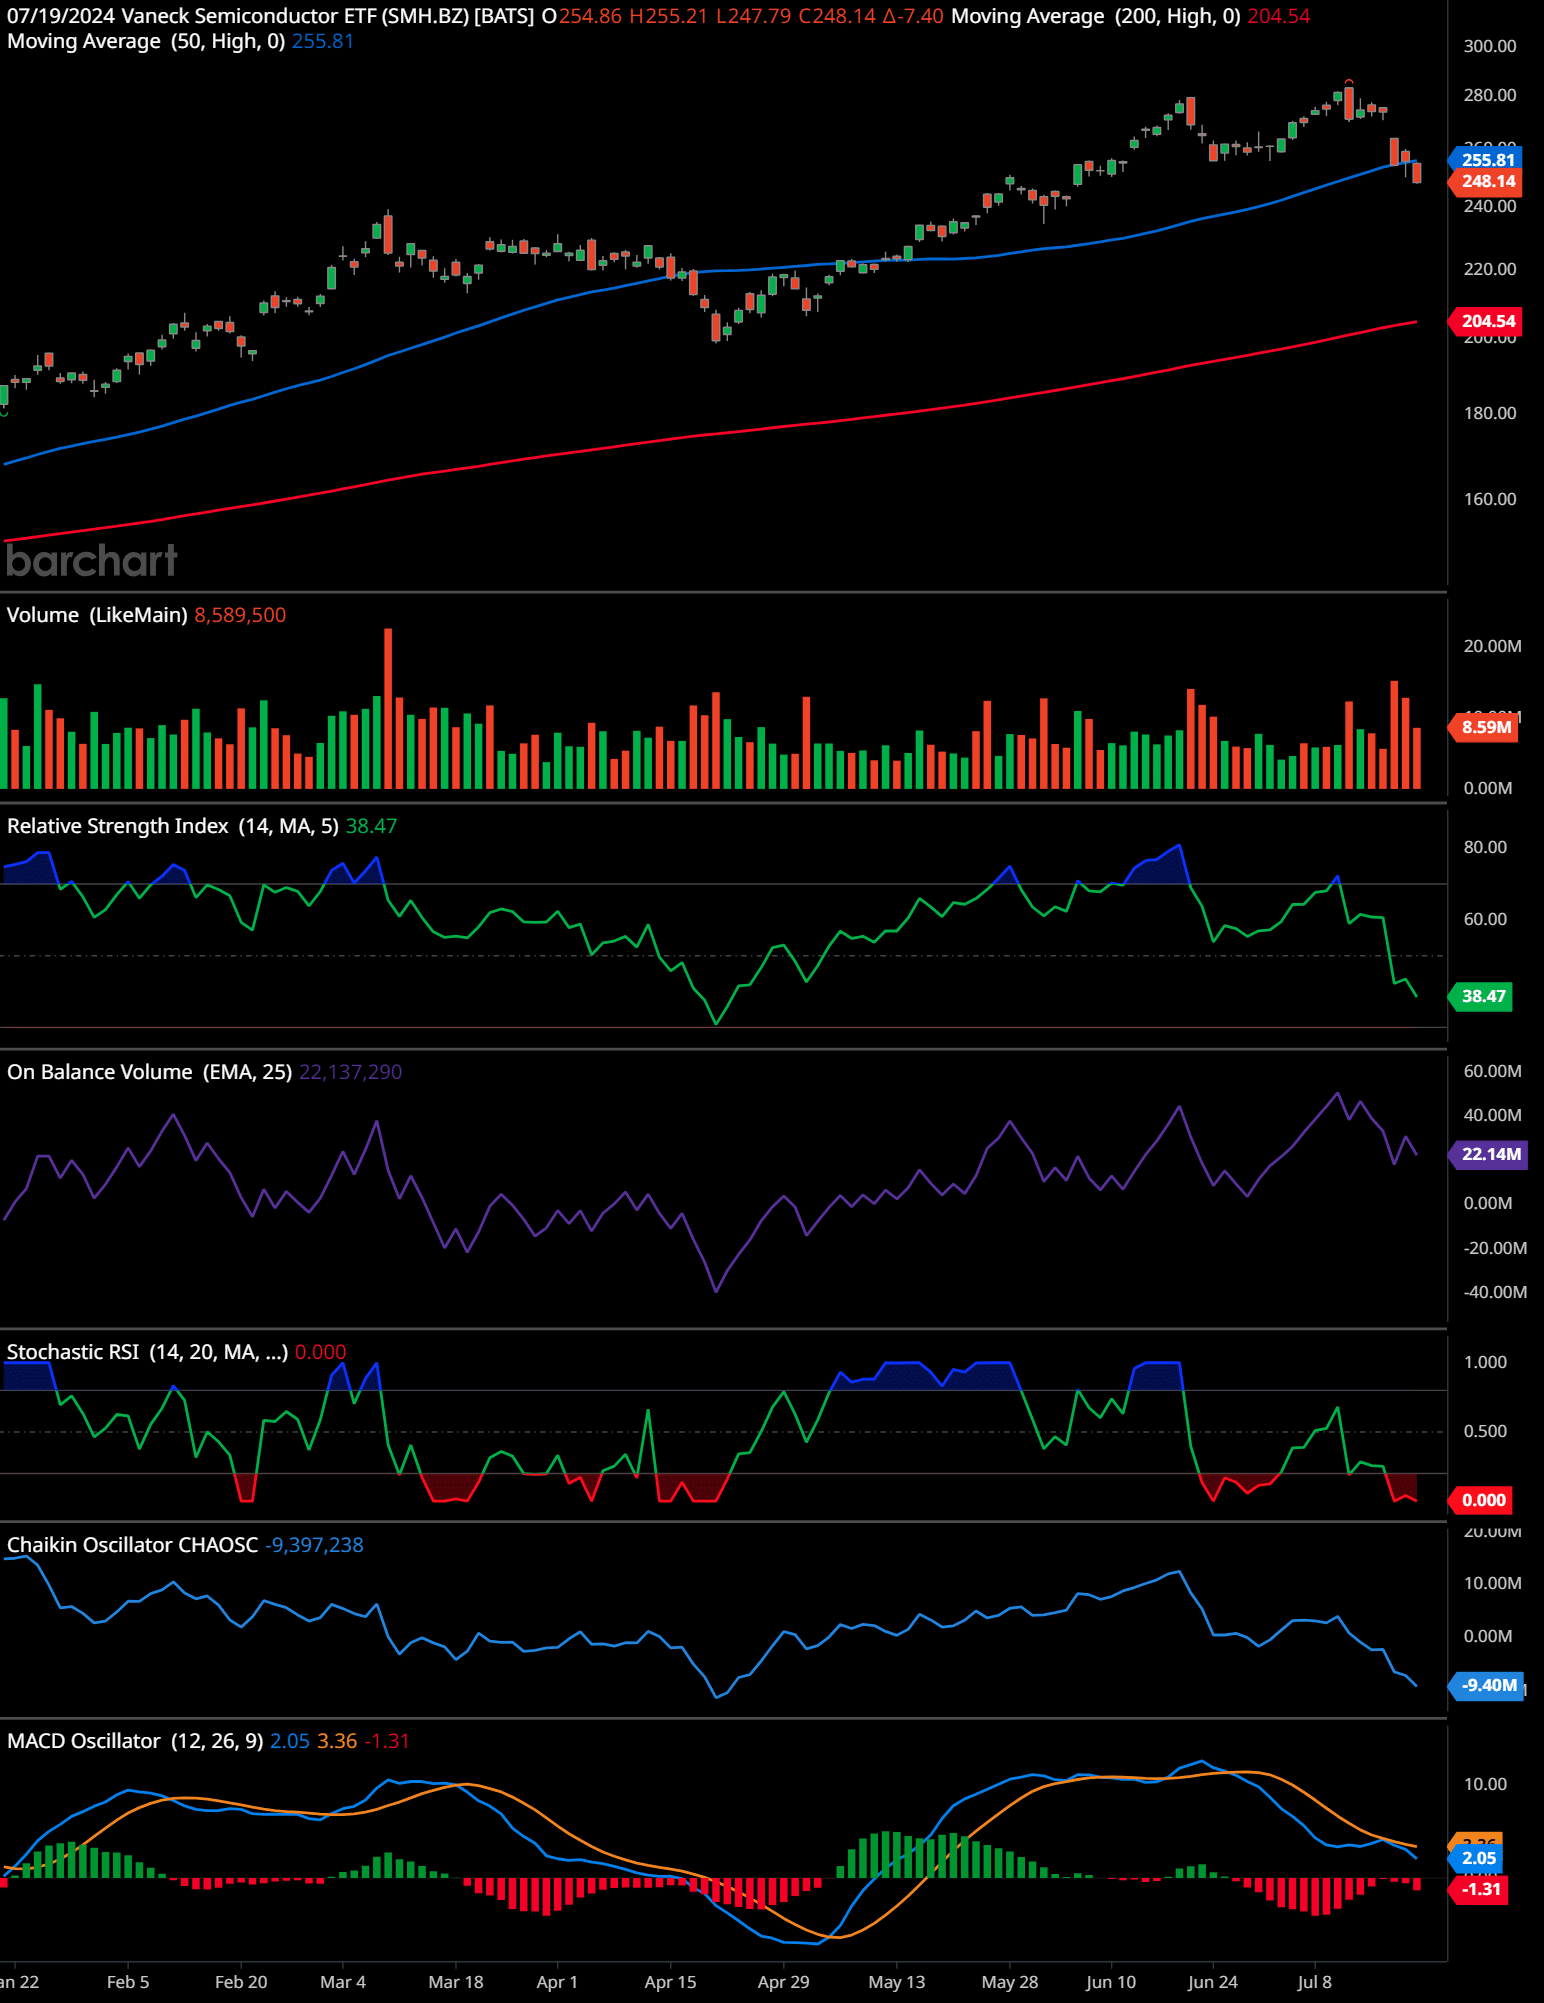
Task: Click the 'On Balance Volume (EMA, 25)' label
Action: (x=150, y=1072)
